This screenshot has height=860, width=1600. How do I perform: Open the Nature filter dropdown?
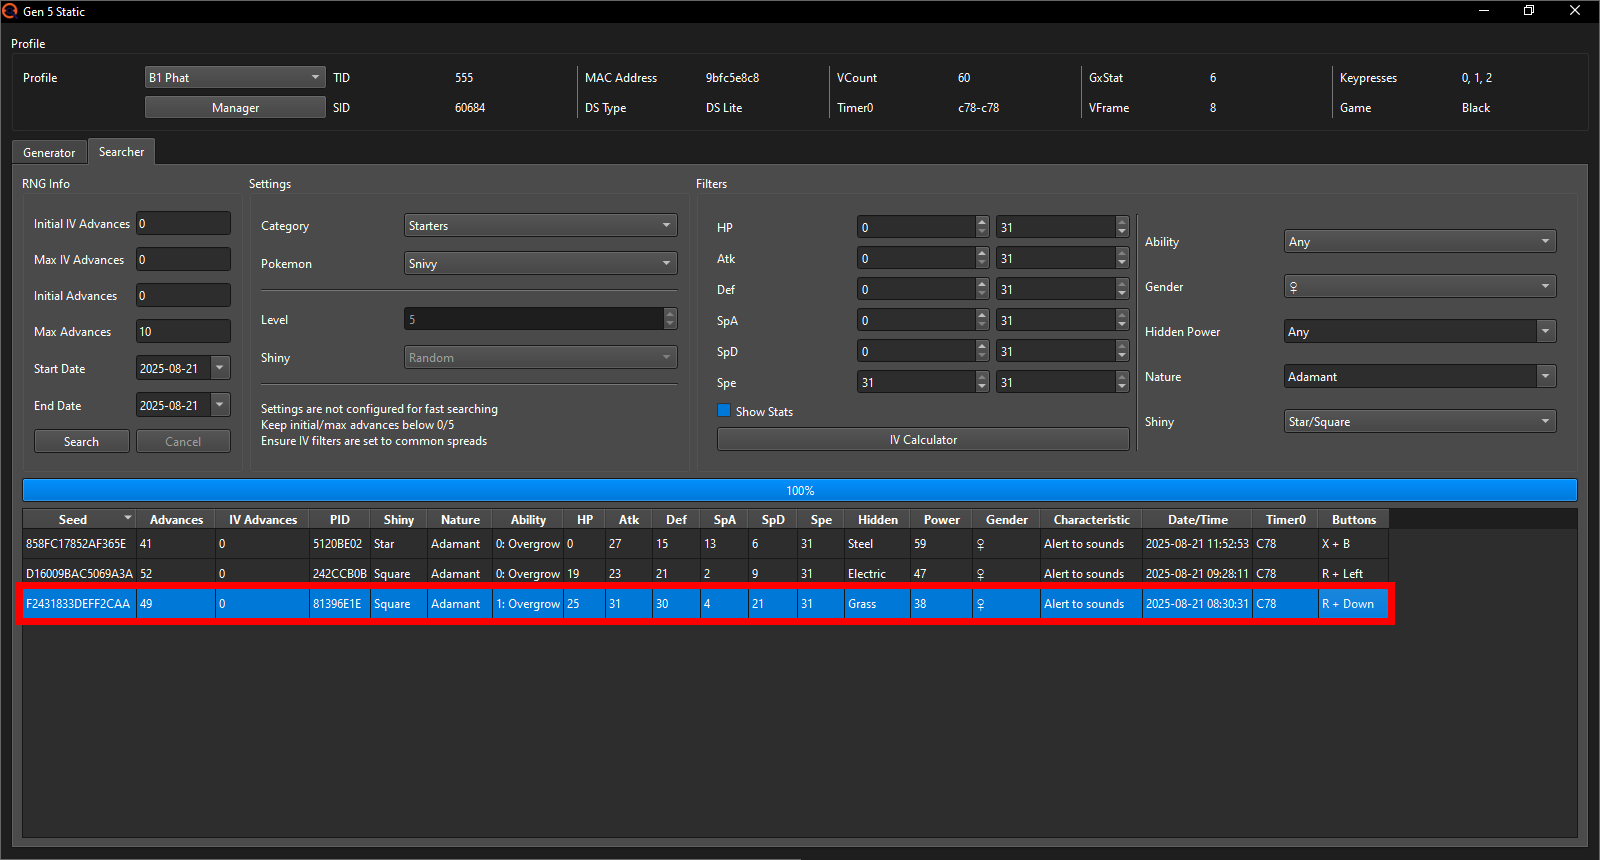(1419, 377)
